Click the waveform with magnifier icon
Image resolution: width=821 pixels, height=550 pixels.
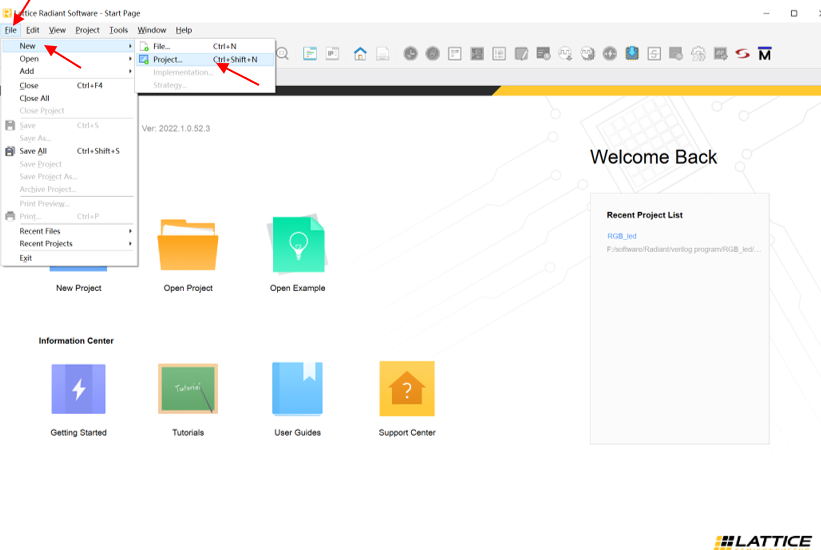[587, 53]
